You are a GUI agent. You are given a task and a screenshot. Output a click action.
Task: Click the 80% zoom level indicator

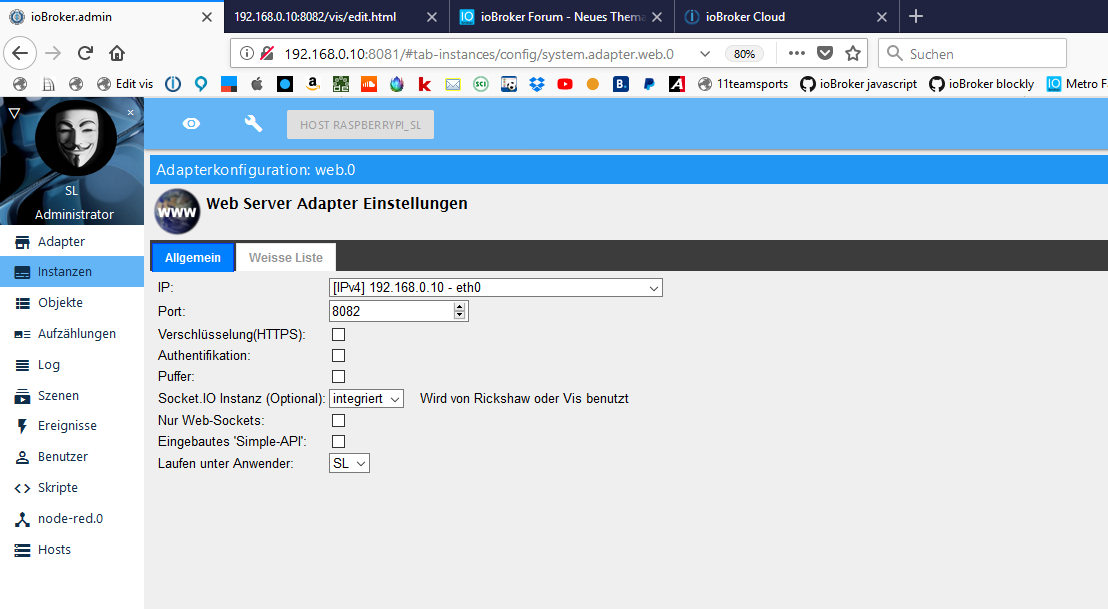(744, 54)
